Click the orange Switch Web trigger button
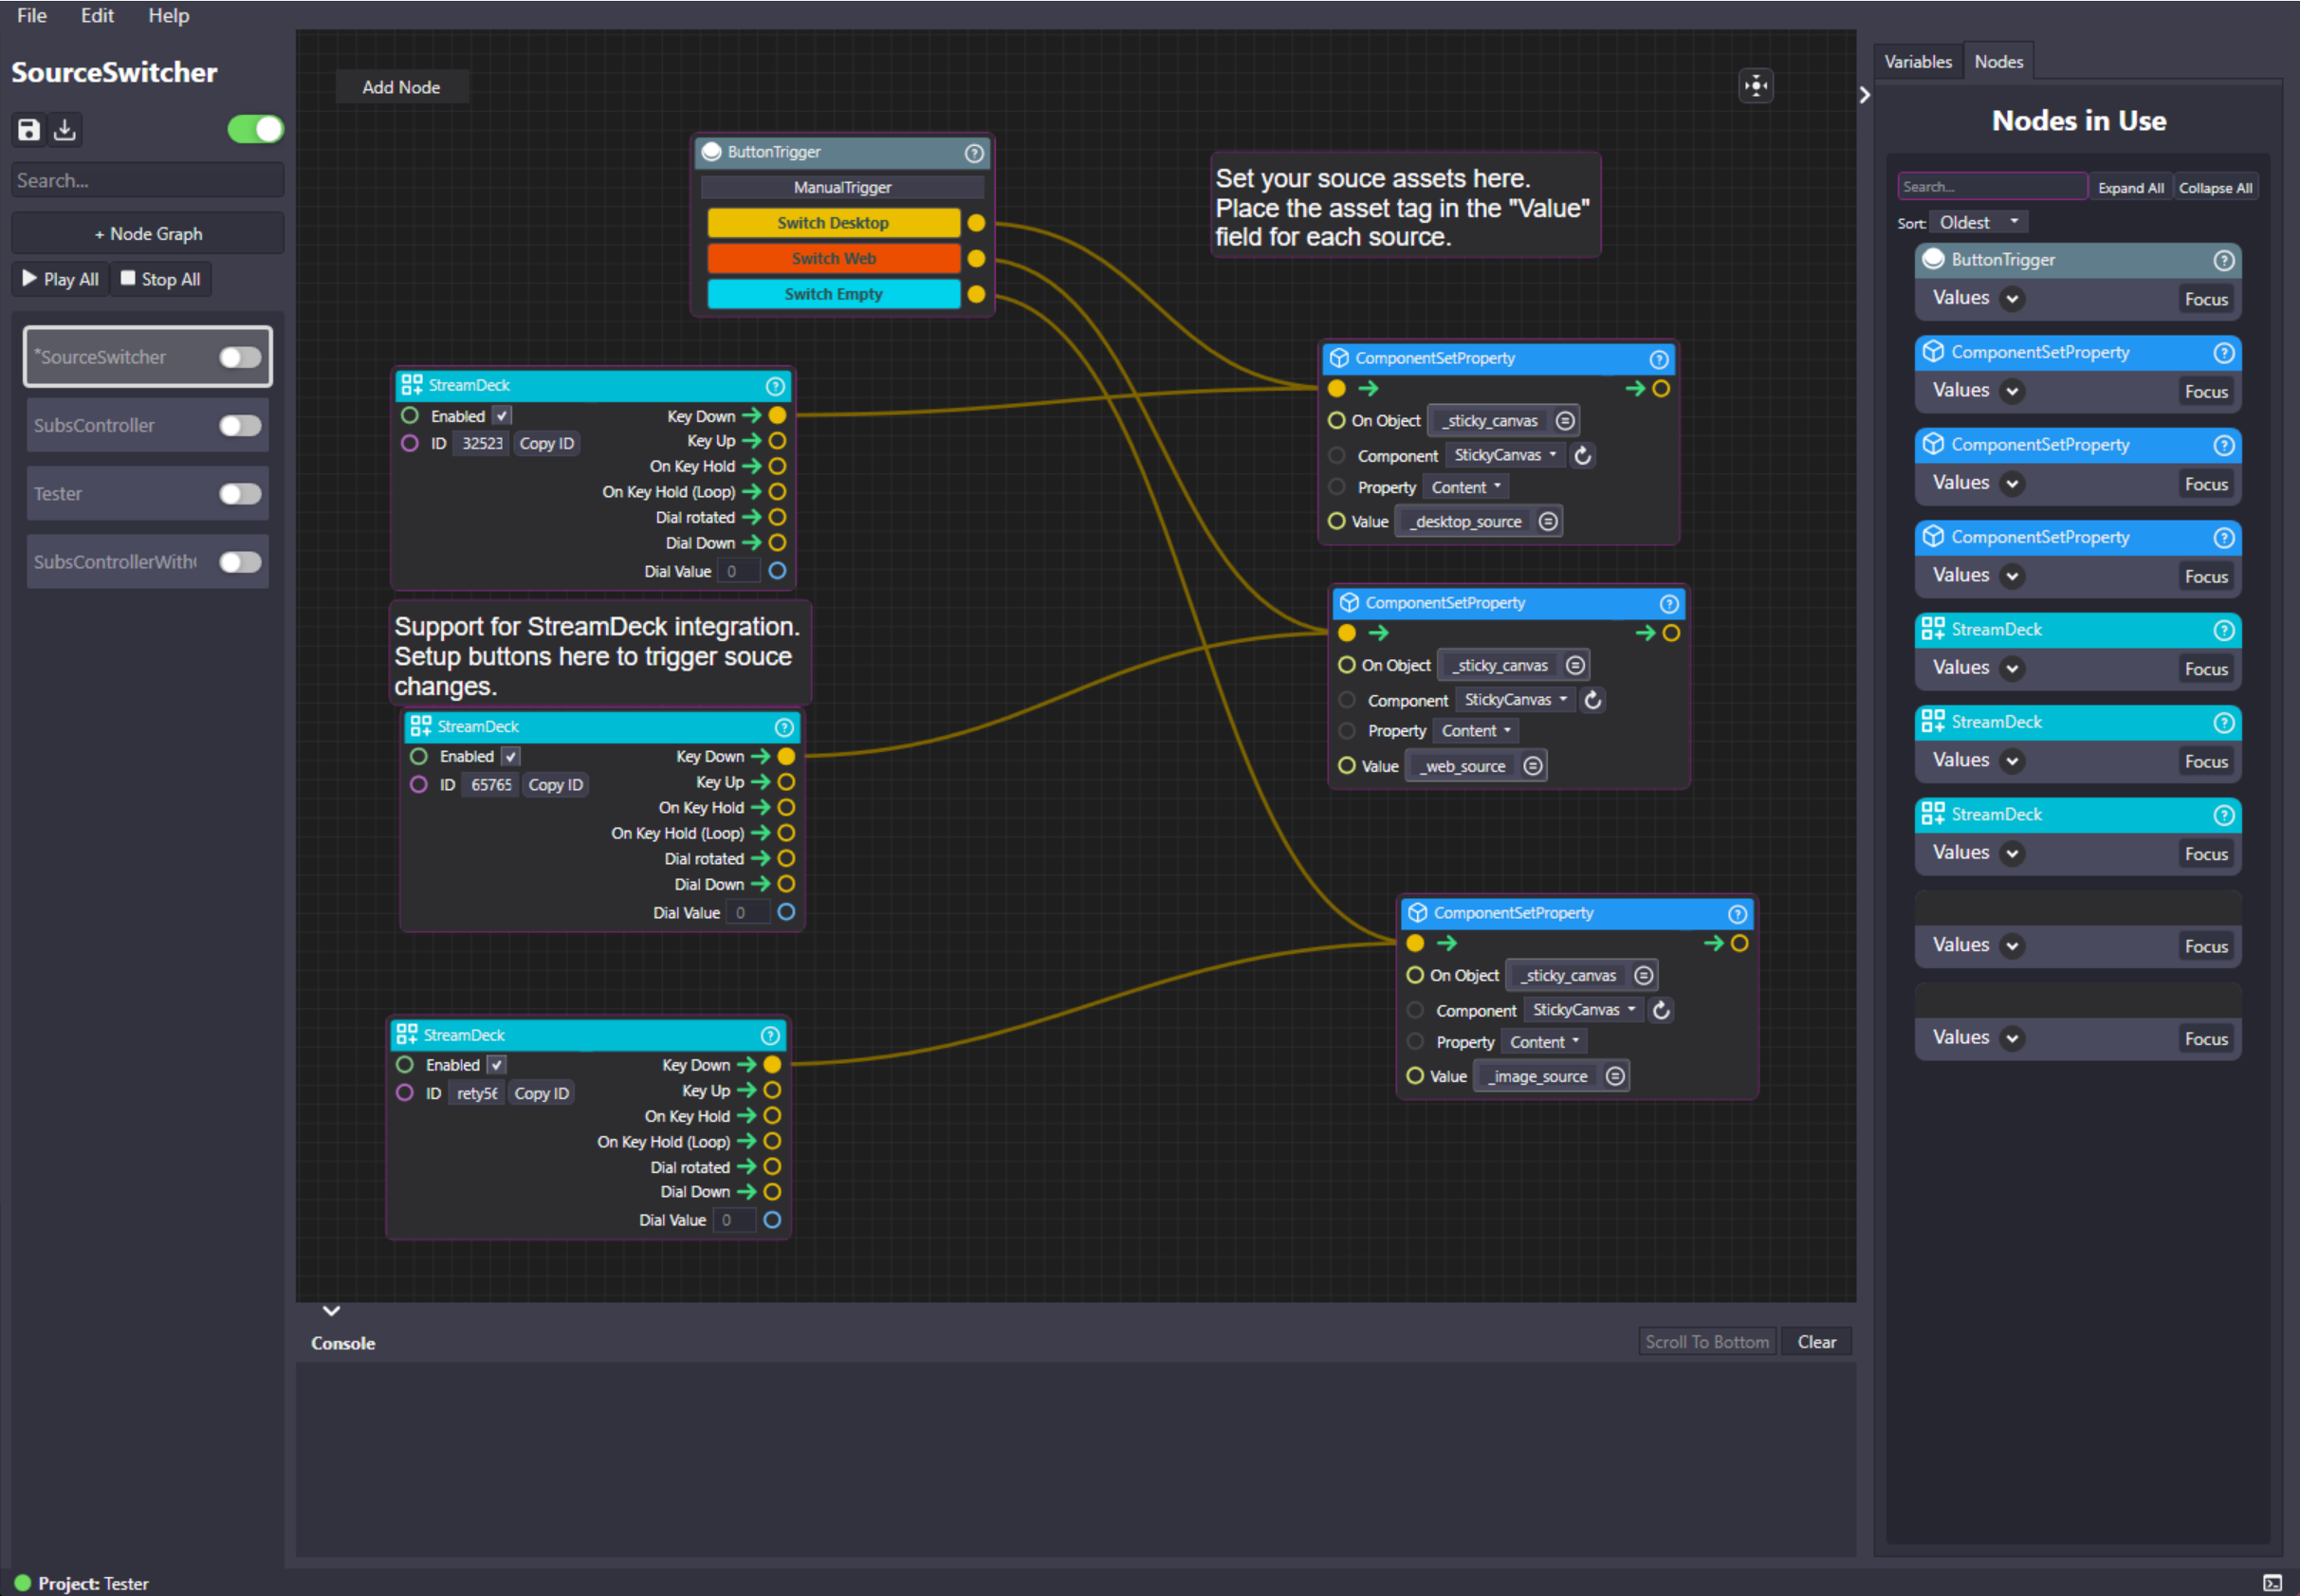 [833, 259]
